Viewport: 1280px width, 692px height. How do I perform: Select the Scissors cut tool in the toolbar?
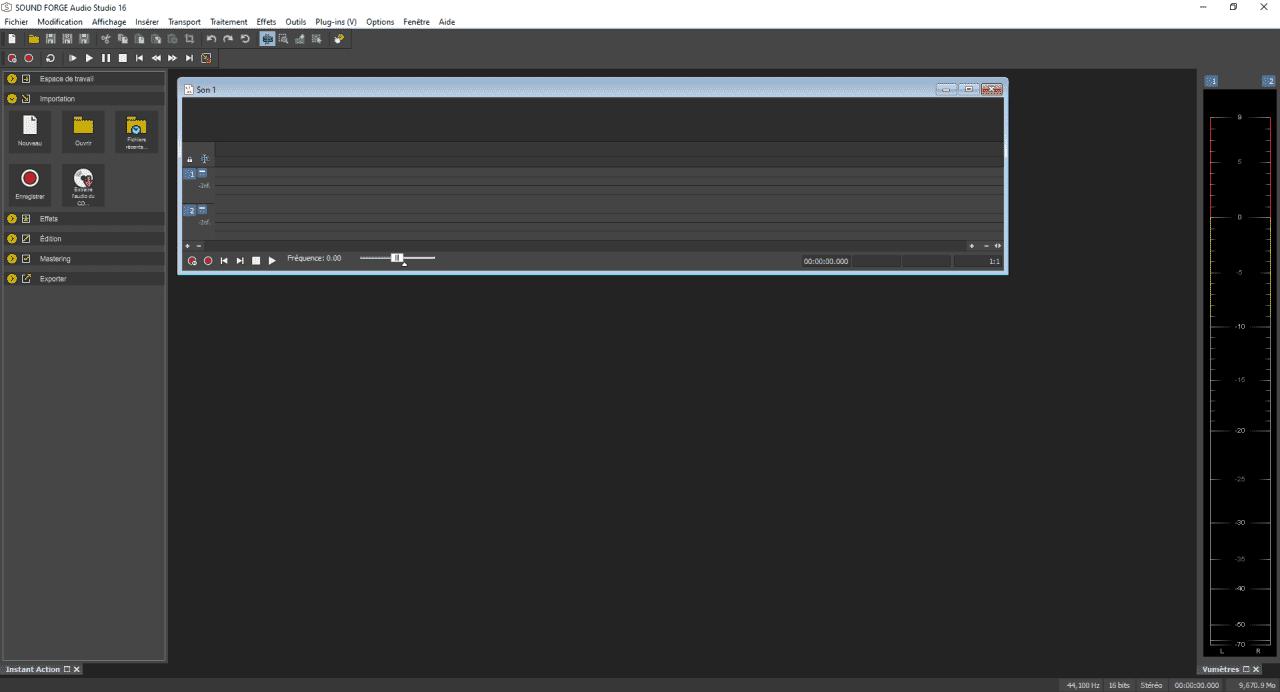coord(107,38)
